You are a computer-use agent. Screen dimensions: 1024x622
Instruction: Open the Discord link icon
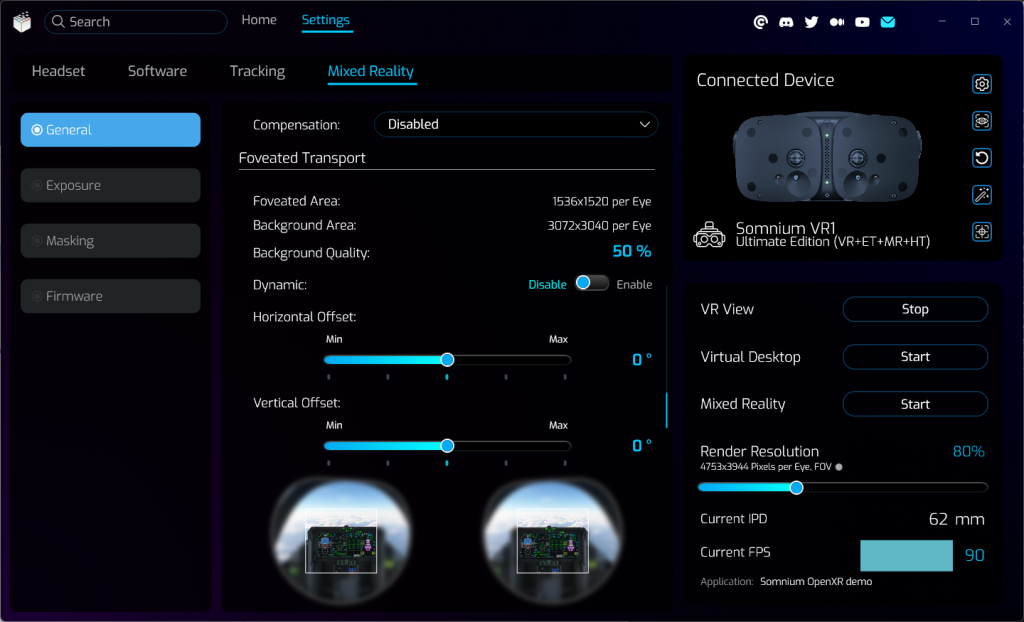pyautogui.click(x=786, y=22)
